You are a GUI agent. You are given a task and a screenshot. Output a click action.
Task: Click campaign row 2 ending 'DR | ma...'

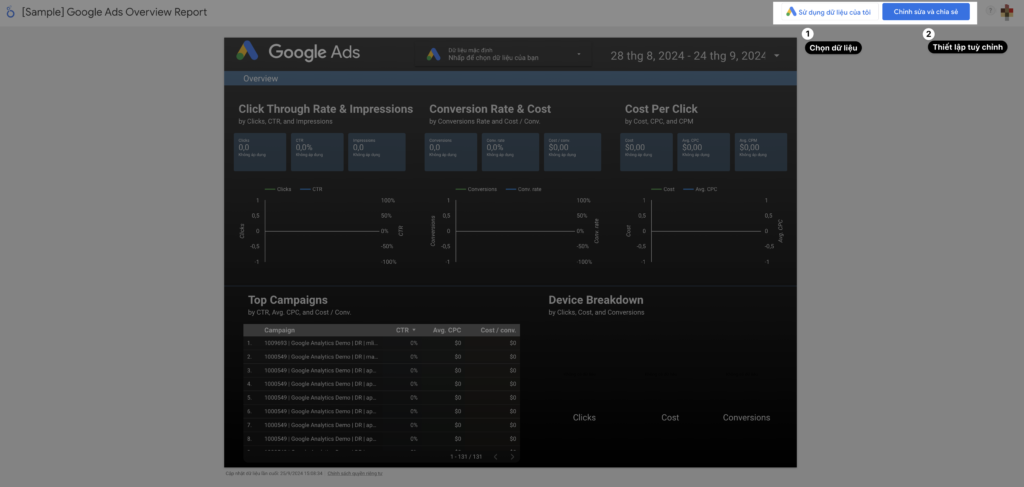(382, 356)
